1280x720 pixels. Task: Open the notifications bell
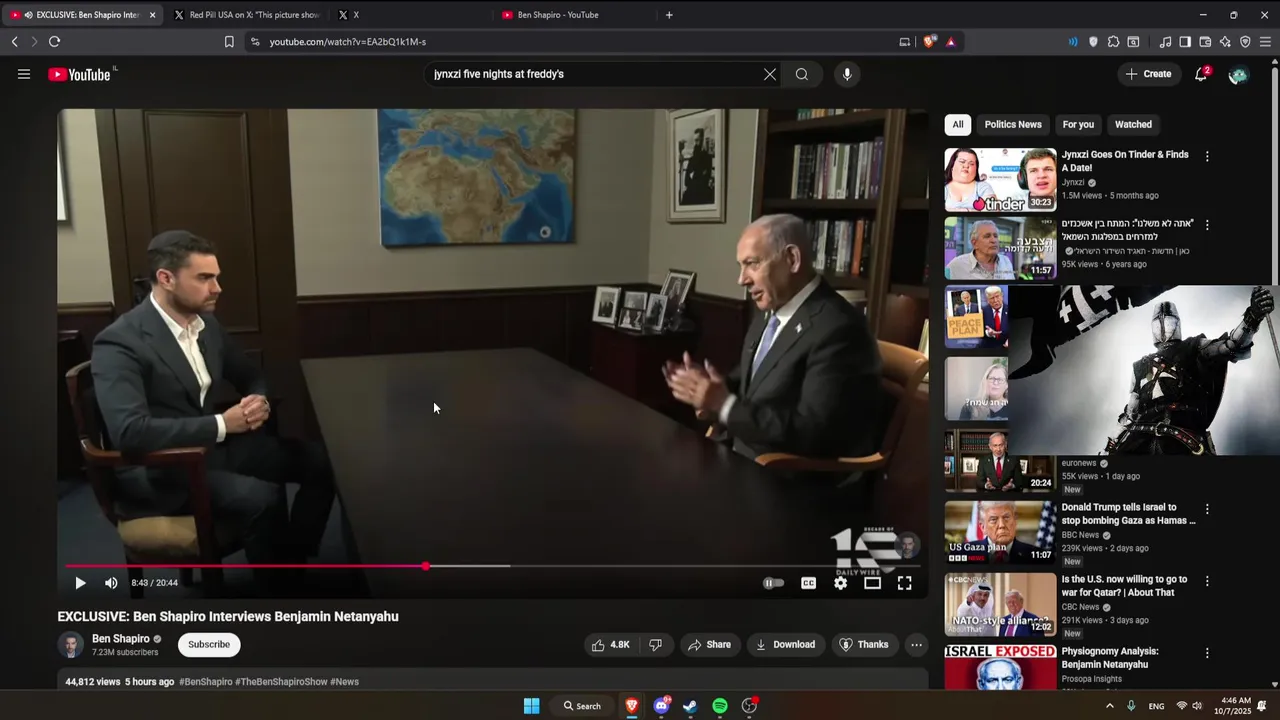(x=1201, y=74)
